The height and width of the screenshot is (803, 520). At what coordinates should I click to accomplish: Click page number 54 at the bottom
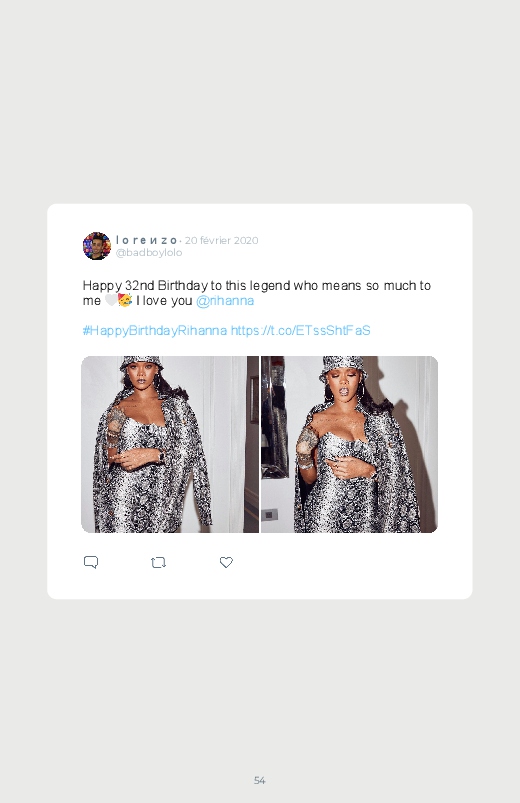[x=260, y=780]
